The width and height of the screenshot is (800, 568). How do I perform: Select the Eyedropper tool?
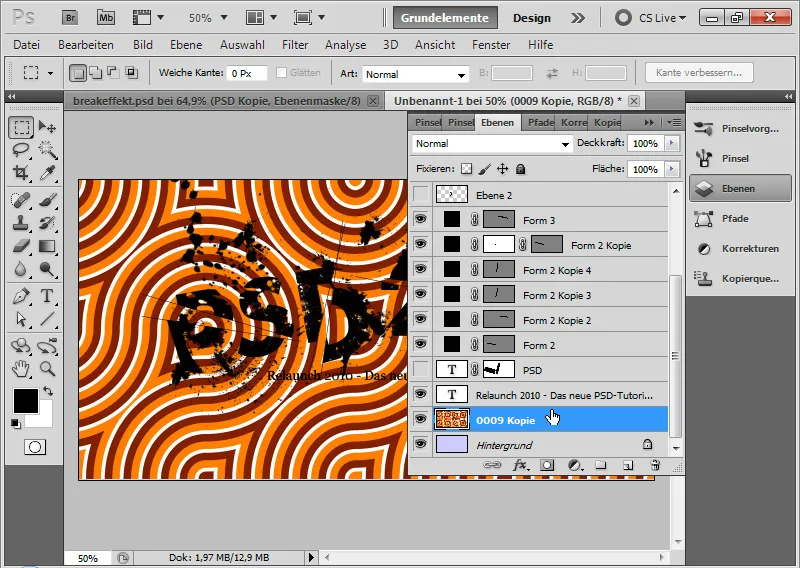(47, 173)
